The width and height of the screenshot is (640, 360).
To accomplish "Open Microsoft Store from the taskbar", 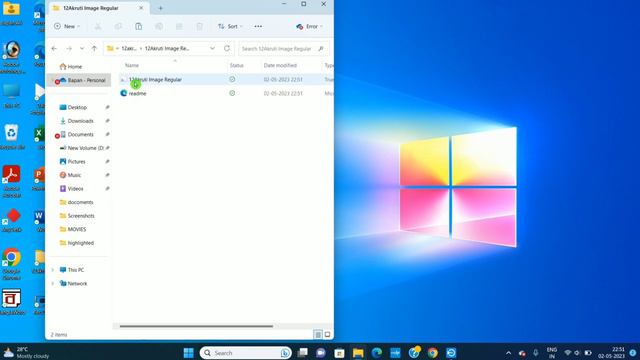I will pos(339,353).
